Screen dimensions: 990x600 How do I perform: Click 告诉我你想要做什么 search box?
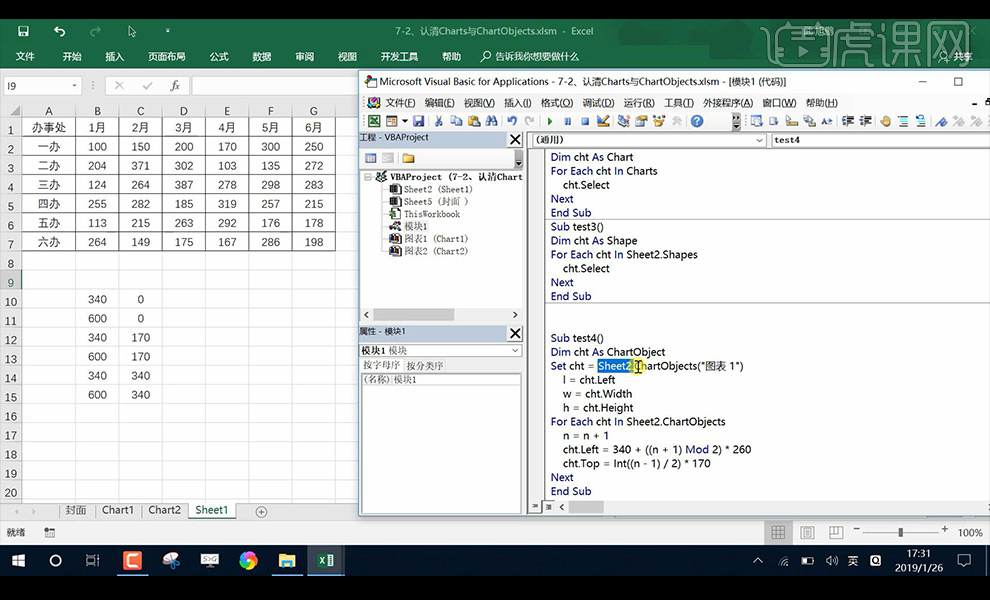[530, 57]
